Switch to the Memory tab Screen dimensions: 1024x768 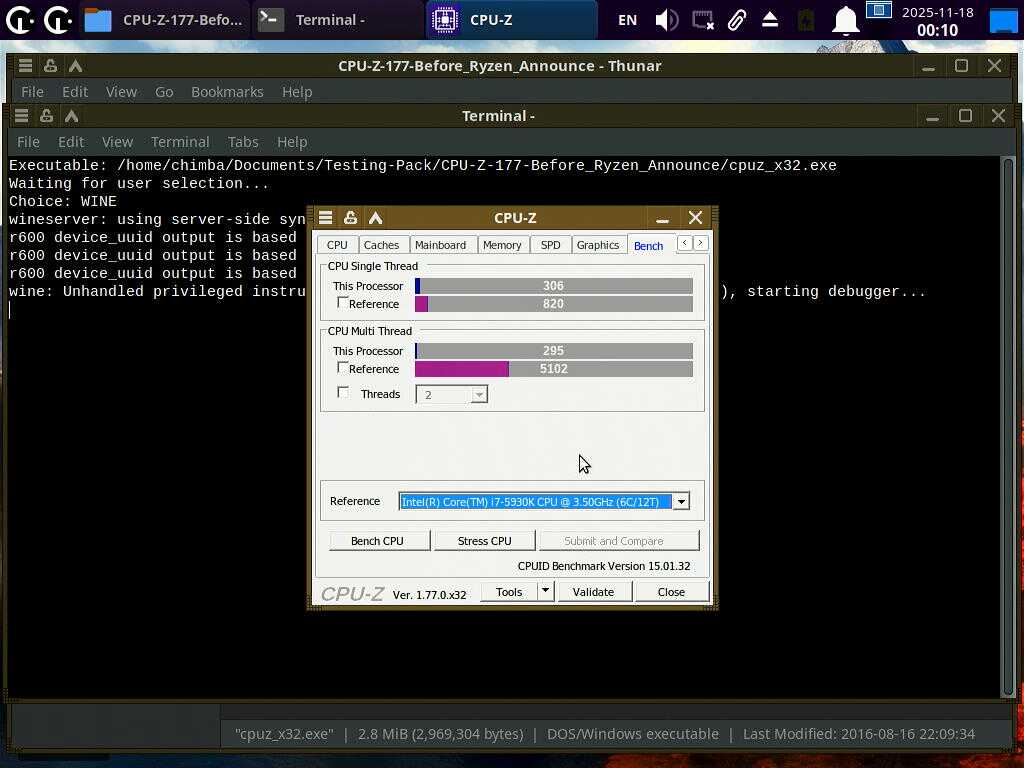(x=502, y=245)
